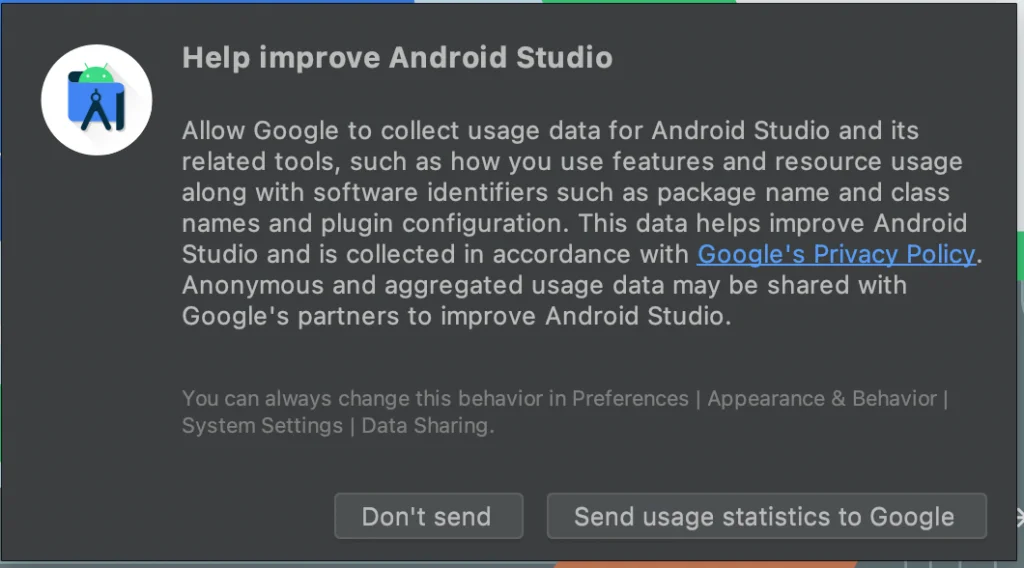Open Google's Privacy Policy link

(x=836, y=254)
